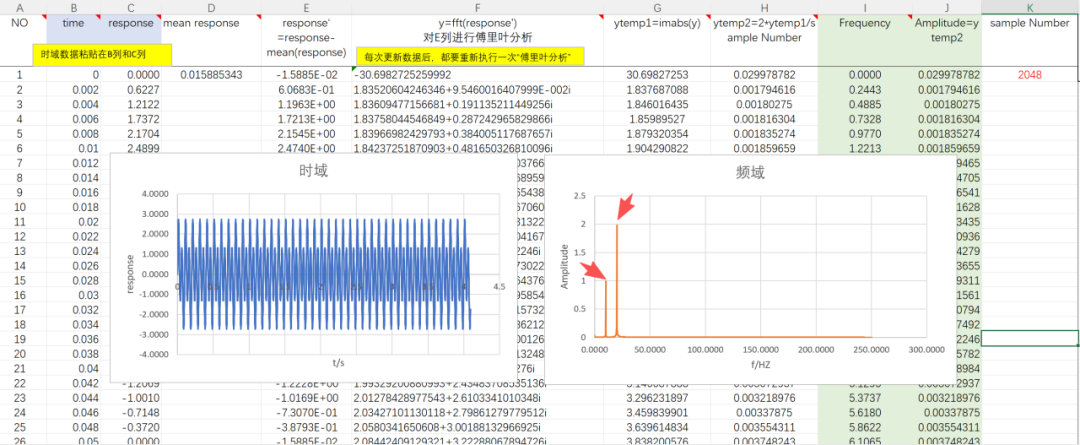Select Frequency cell 5.3737
The width and height of the screenshot is (1080, 445).
click(x=865, y=397)
